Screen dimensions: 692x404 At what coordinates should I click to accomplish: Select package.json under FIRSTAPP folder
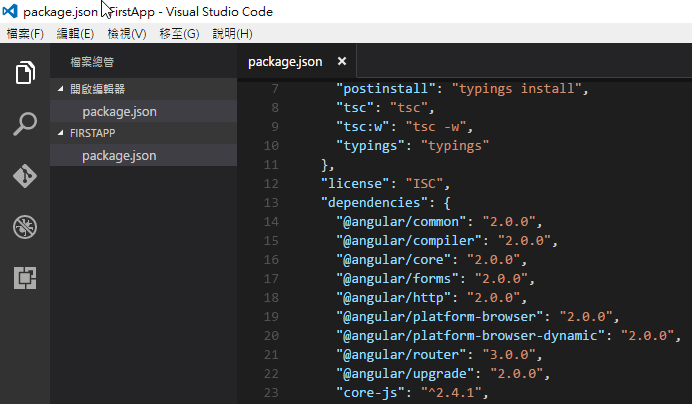tap(143, 155)
